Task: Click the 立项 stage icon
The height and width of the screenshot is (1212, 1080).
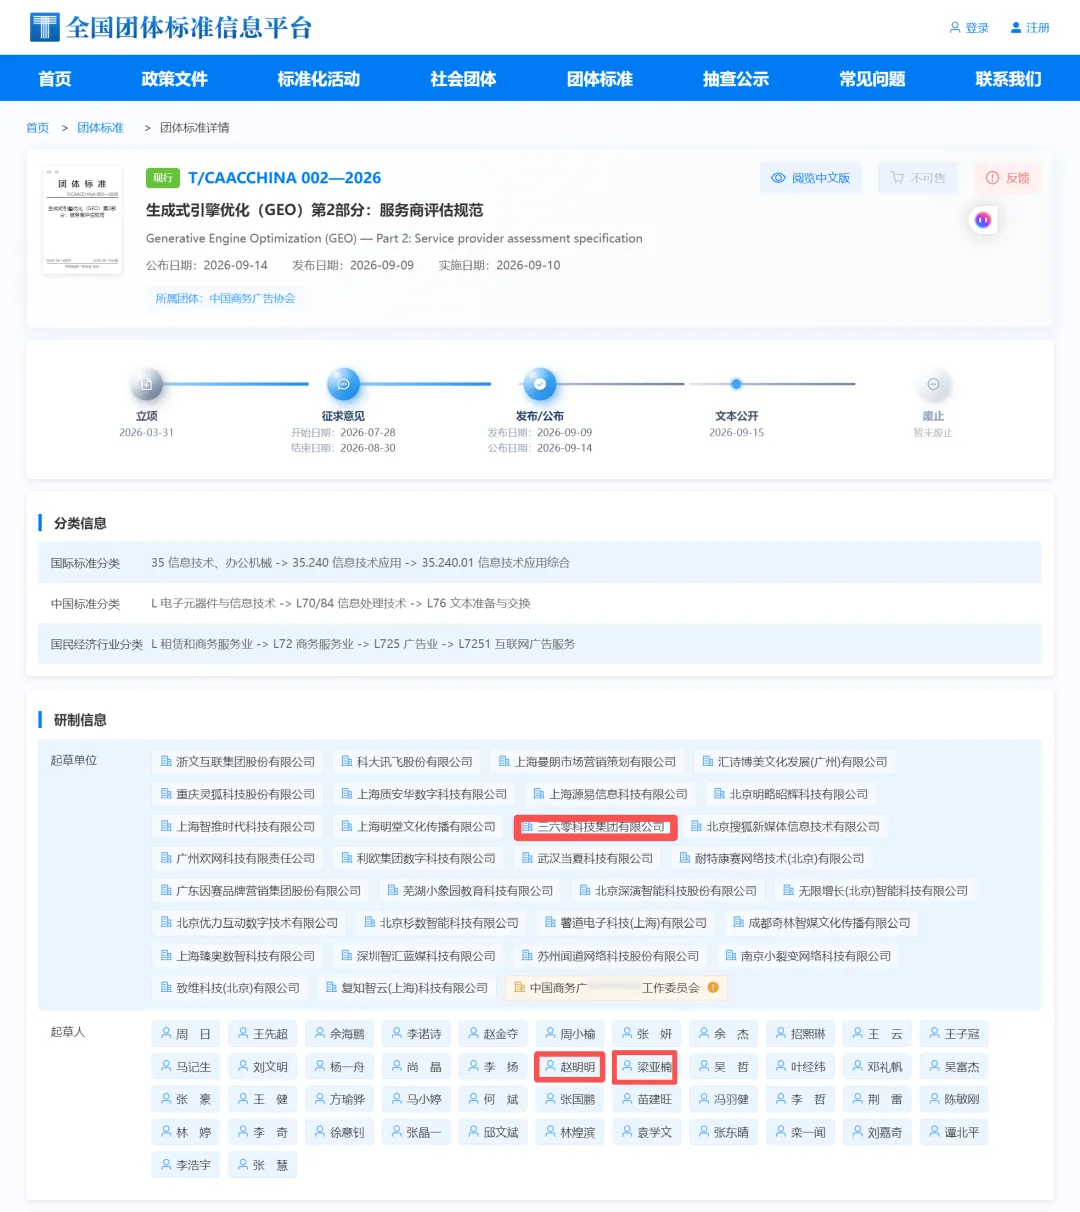Action: point(147,384)
